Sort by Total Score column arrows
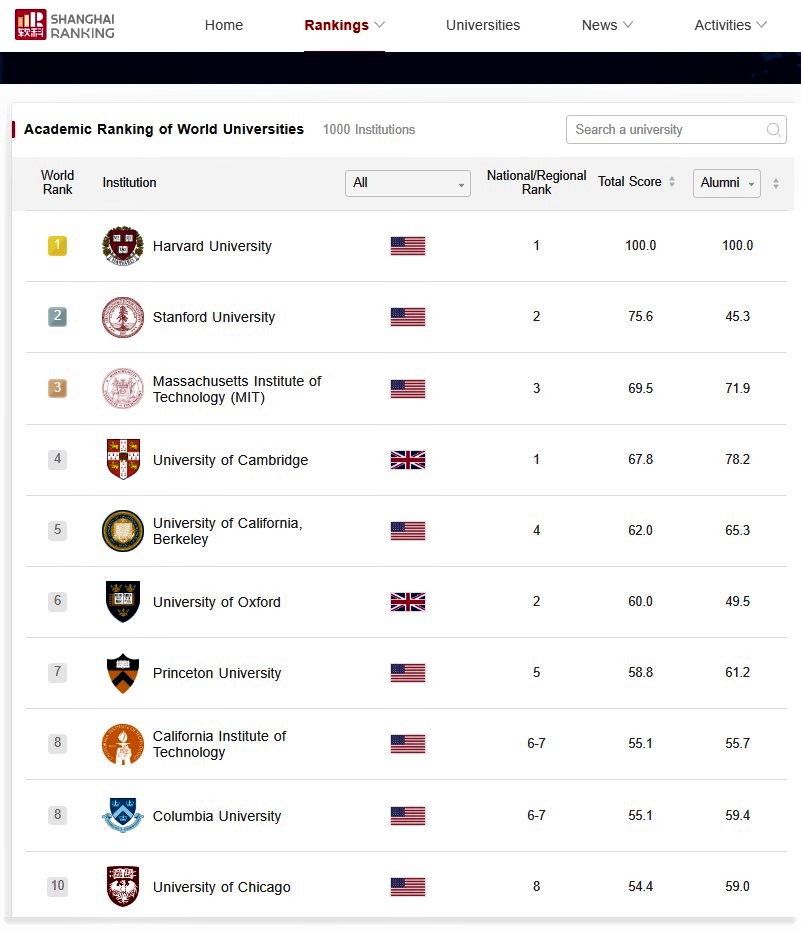 672,182
